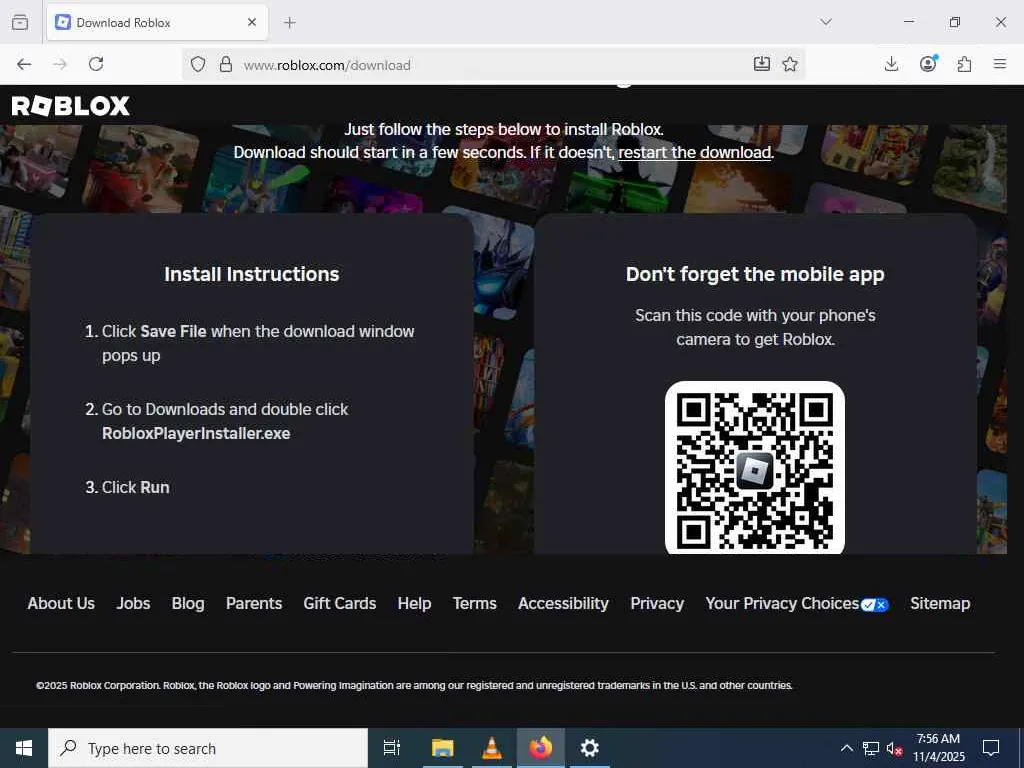
Task: Click the browser forward arrow
Action: click(60, 64)
